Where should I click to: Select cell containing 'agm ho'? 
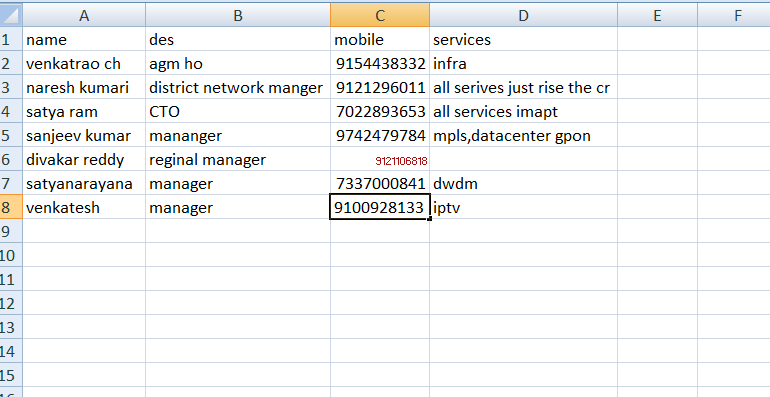pyautogui.click(x=238, y=63)
